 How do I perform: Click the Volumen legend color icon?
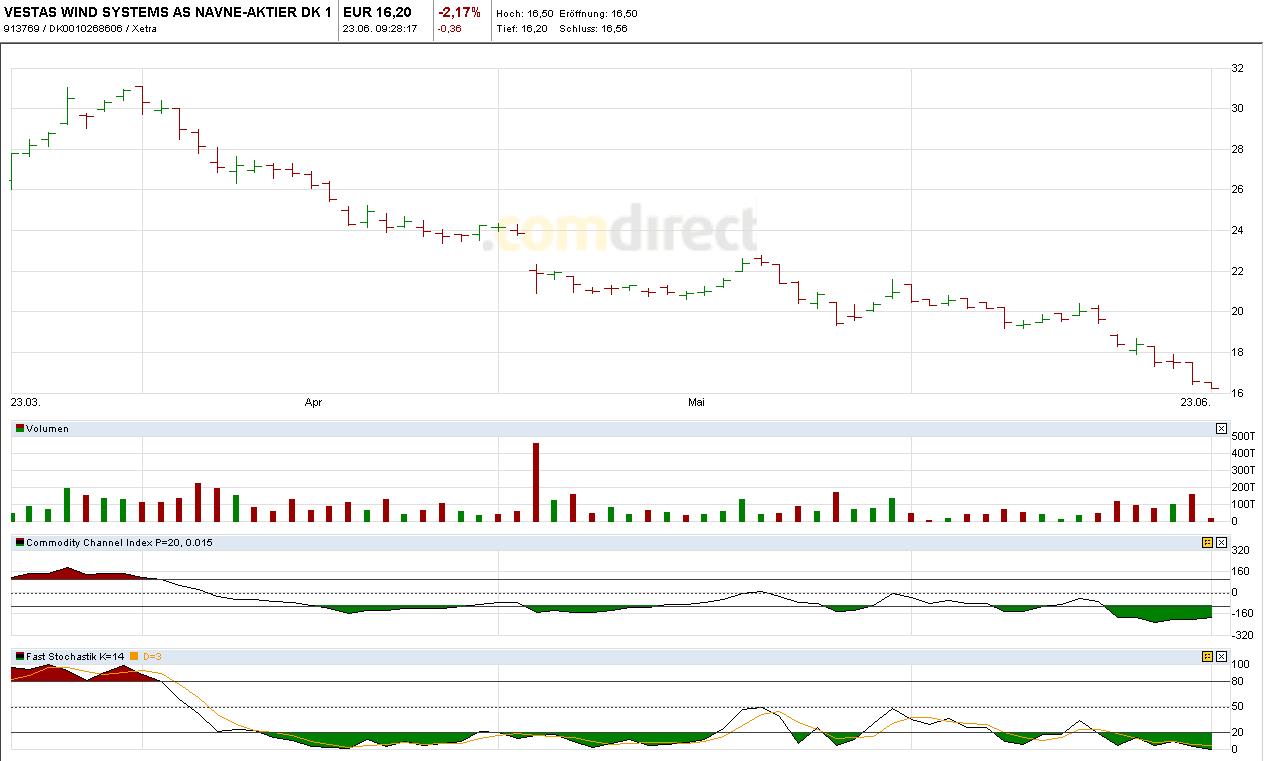[x=20, y=428]
